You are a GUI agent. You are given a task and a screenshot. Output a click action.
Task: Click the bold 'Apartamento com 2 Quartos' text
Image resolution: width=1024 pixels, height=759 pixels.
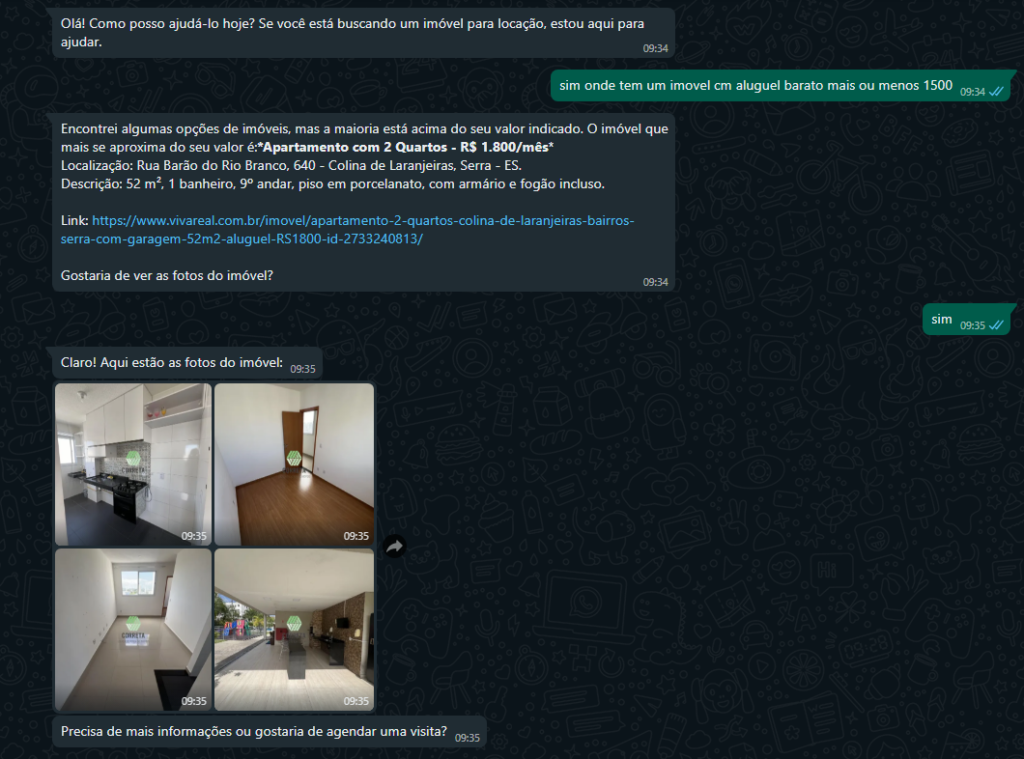355,147
